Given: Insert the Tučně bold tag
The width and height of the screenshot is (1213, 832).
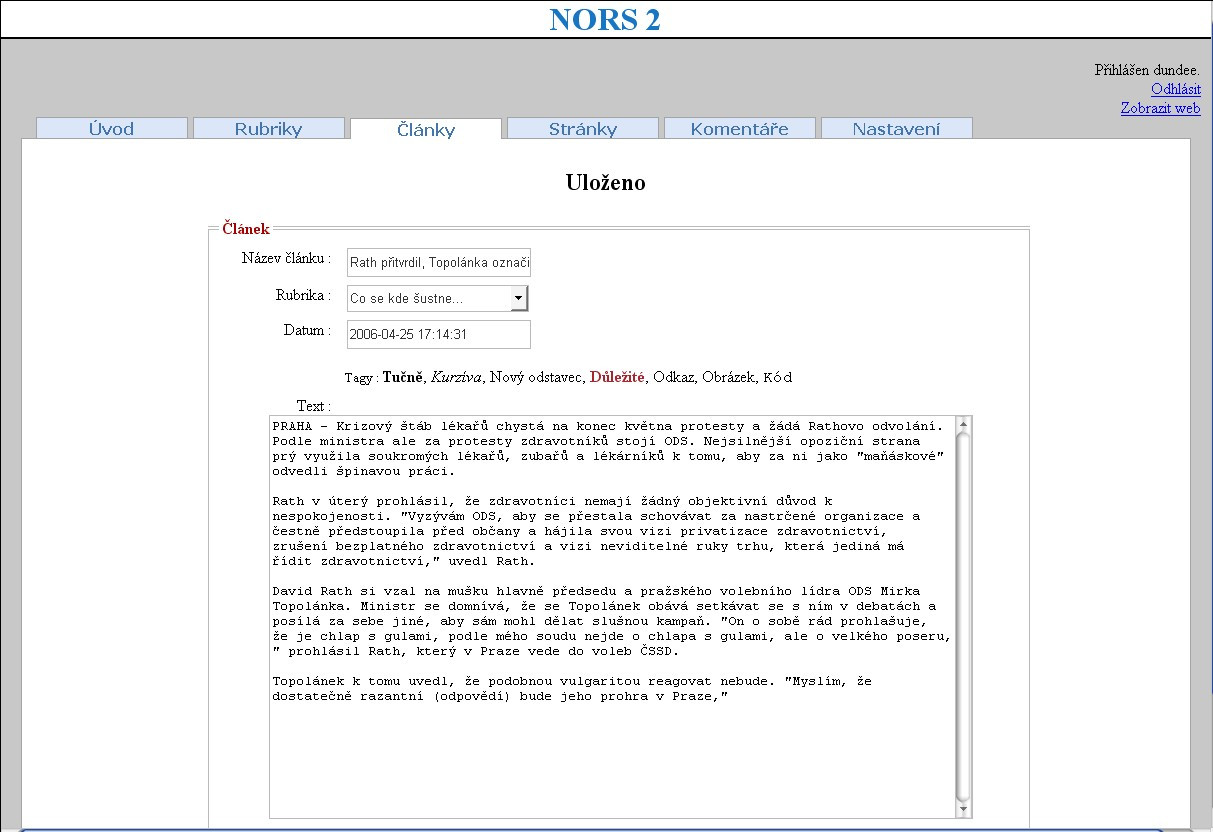Looking at the screenshot, I should click(403, 377).
